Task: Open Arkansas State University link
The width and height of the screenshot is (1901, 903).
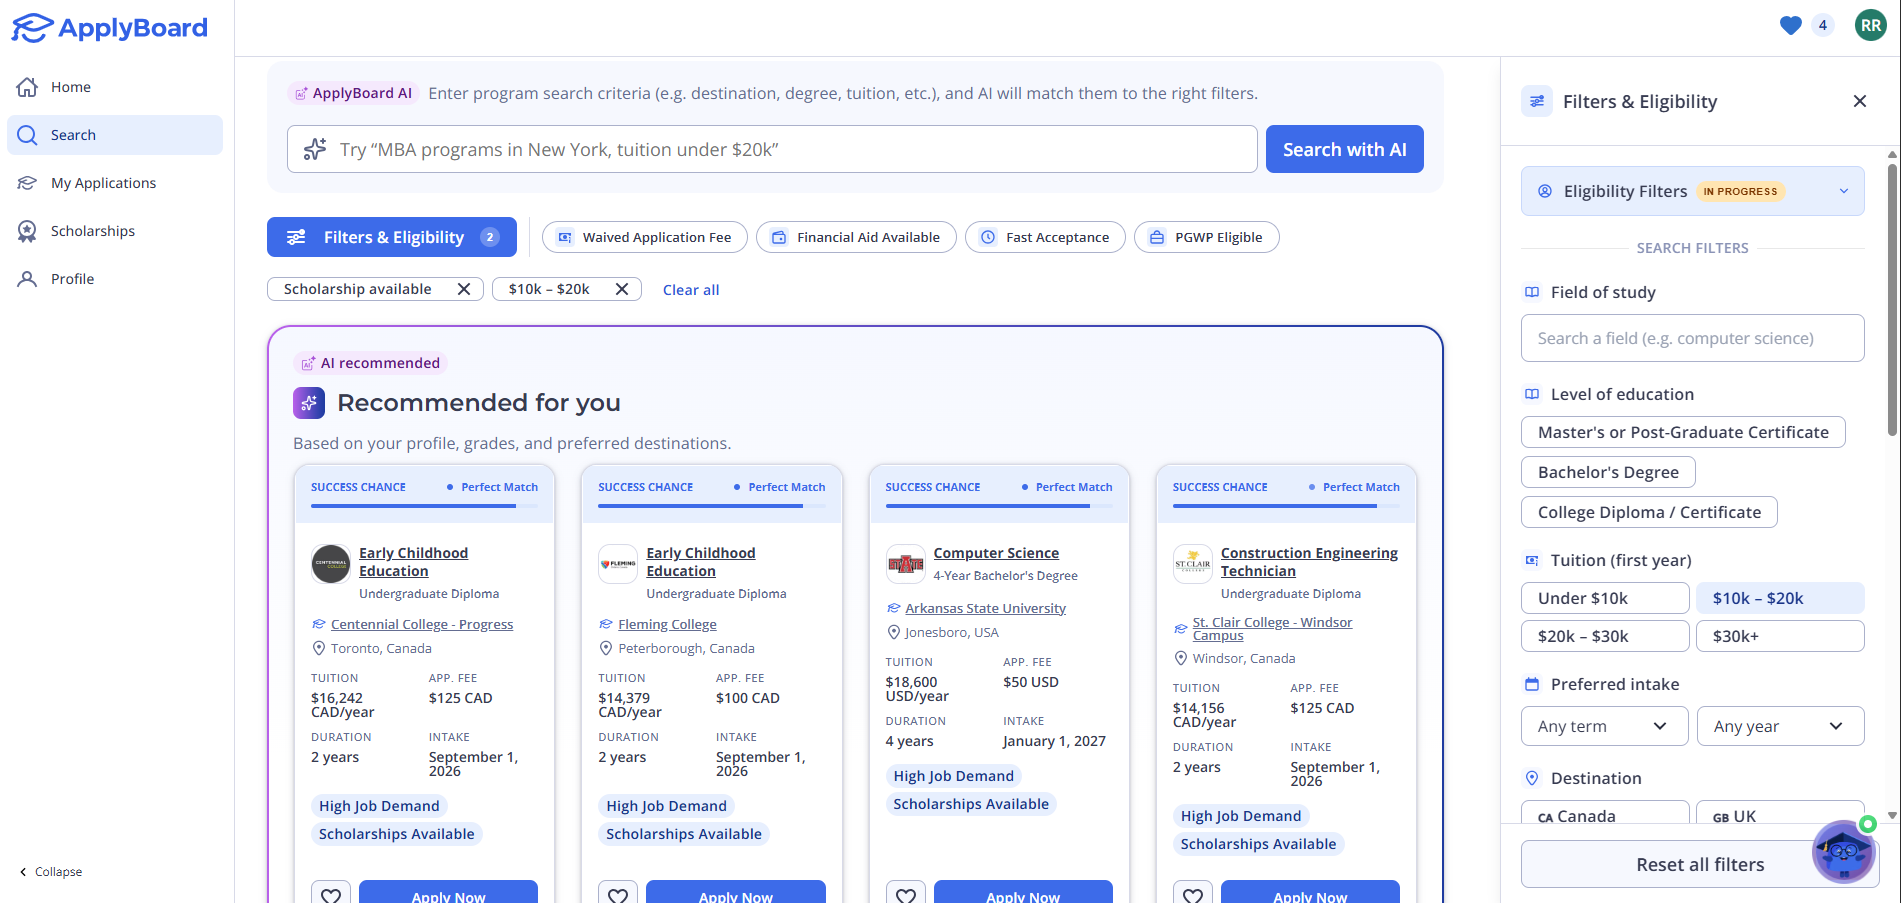Action: [985, 608]
